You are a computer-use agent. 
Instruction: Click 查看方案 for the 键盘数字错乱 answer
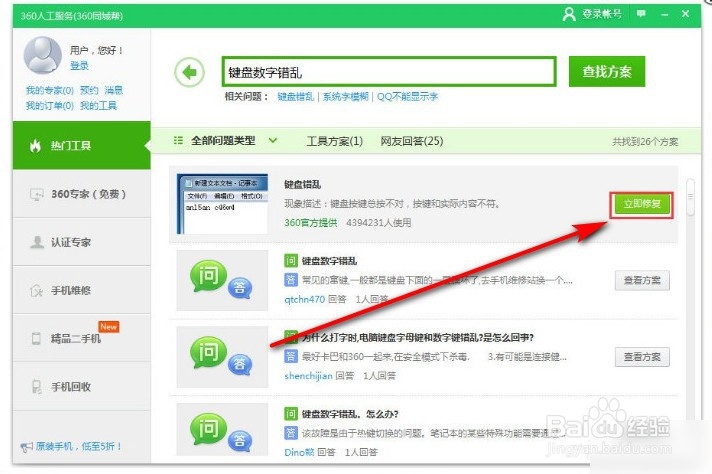[x=642, y=280]
